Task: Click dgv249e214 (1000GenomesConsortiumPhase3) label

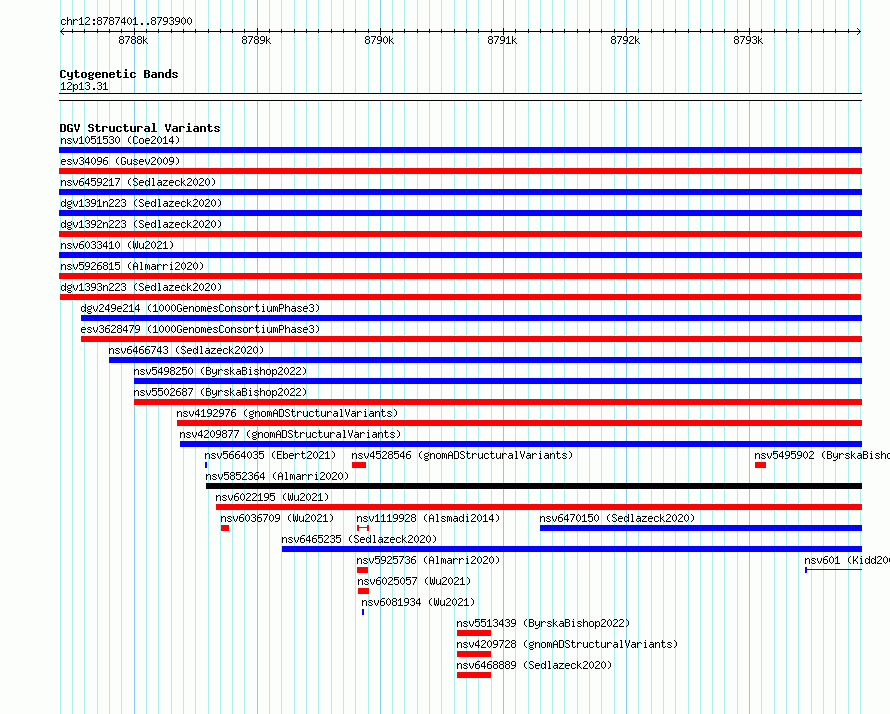Action: 200,308
